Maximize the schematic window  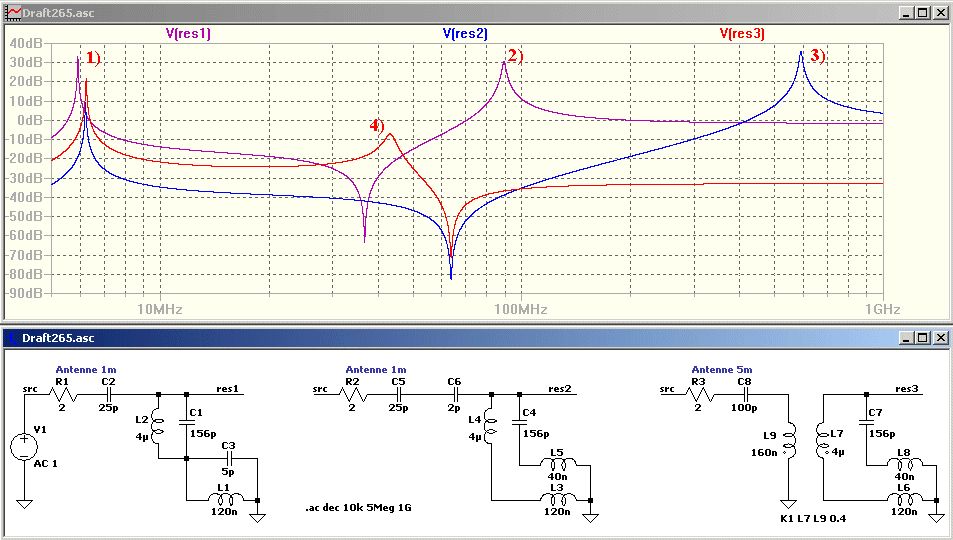923,338
